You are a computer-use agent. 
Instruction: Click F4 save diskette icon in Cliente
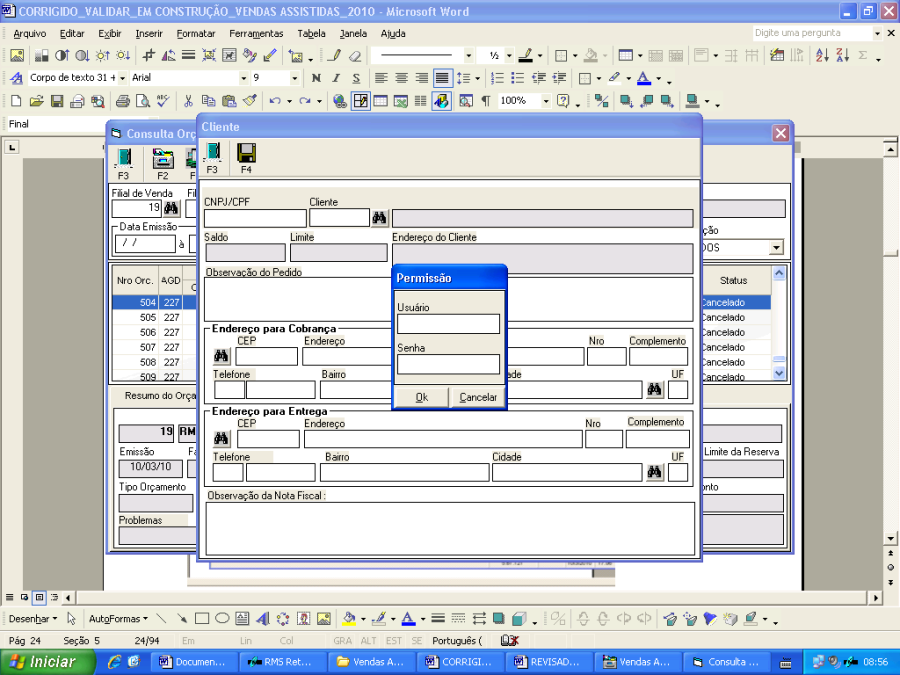[x=246, y=158]
